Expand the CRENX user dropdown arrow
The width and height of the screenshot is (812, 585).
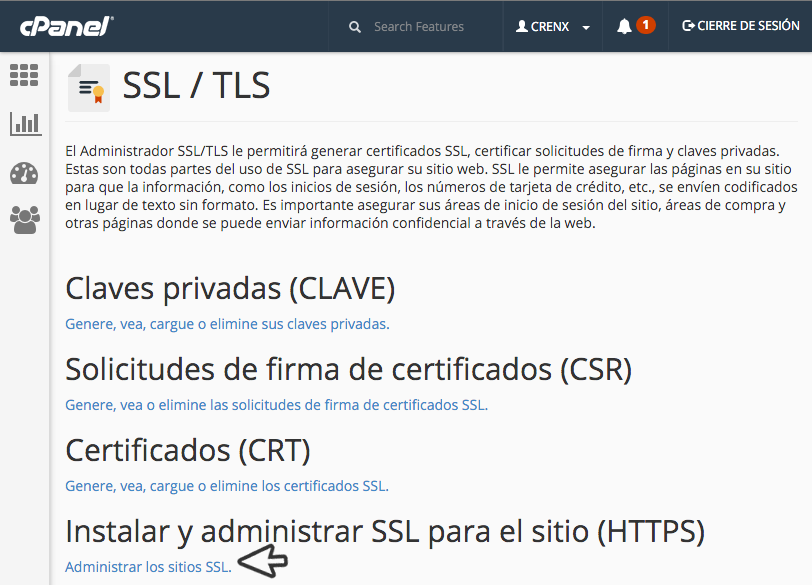click(586, 28)
